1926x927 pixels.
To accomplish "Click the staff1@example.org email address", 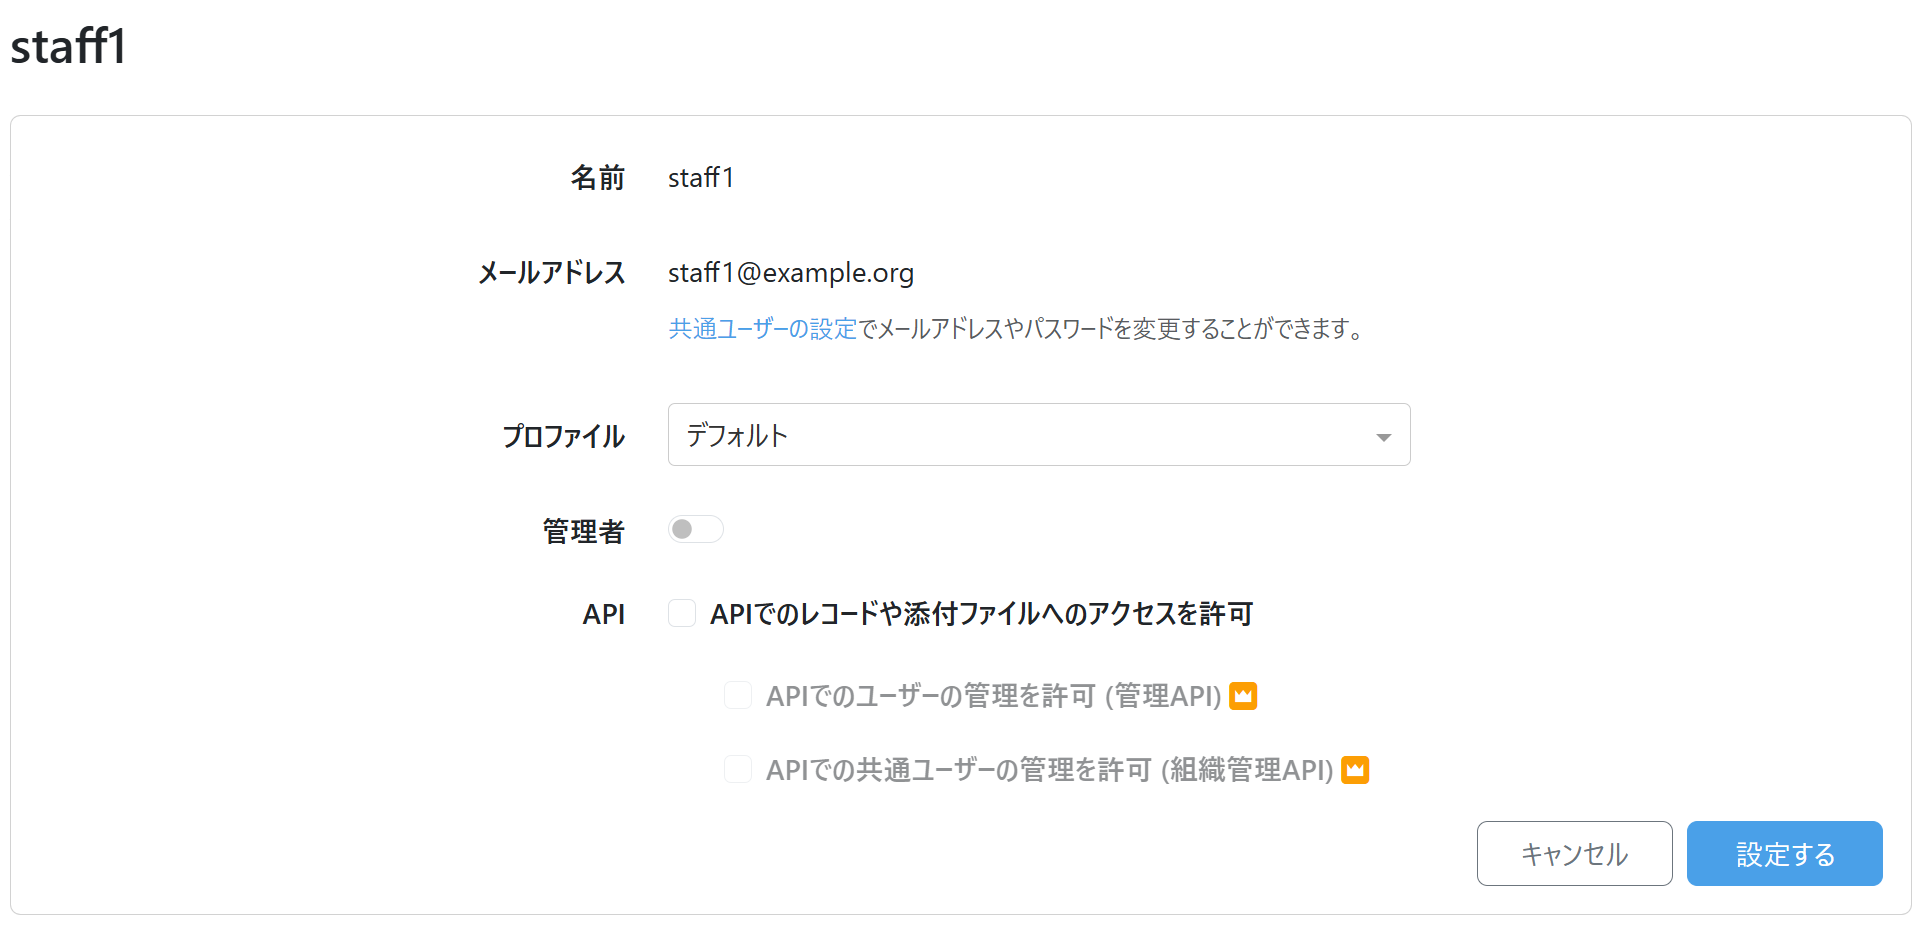I will [790, 273].
